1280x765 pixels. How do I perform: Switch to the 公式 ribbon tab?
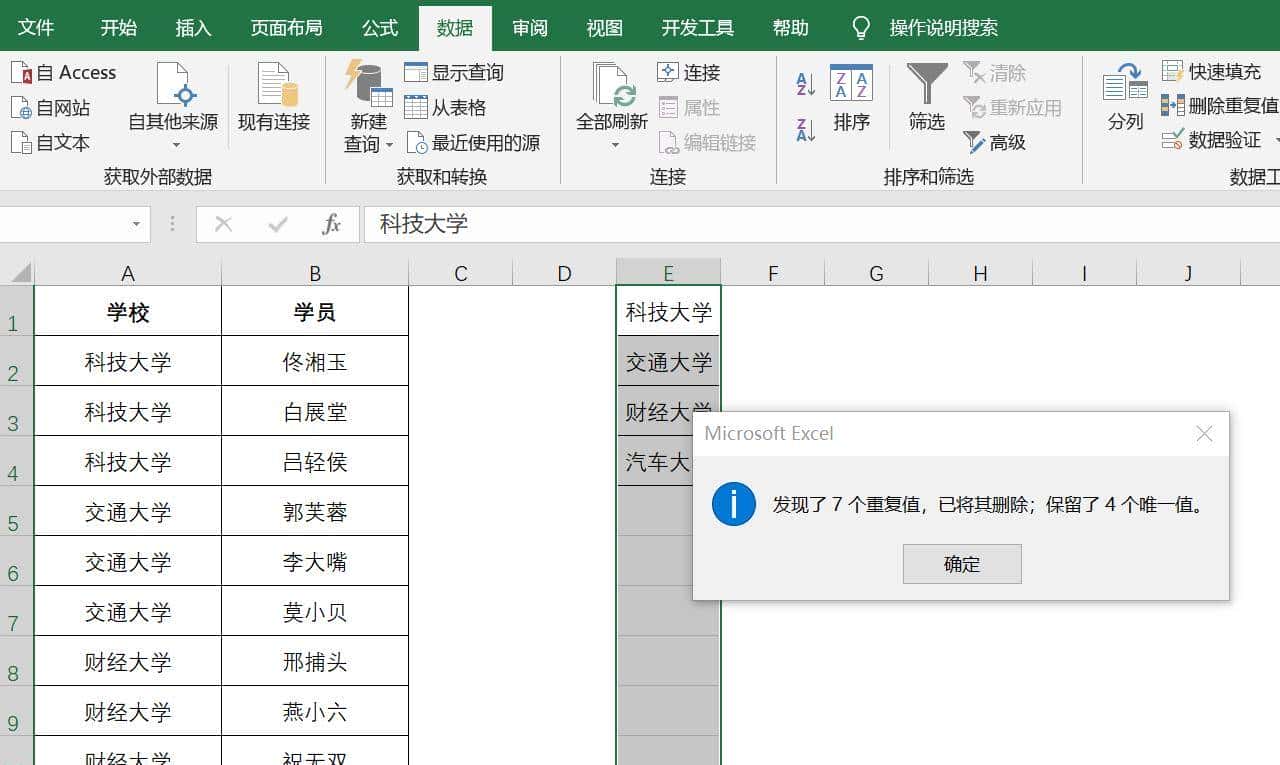point(379,27)
